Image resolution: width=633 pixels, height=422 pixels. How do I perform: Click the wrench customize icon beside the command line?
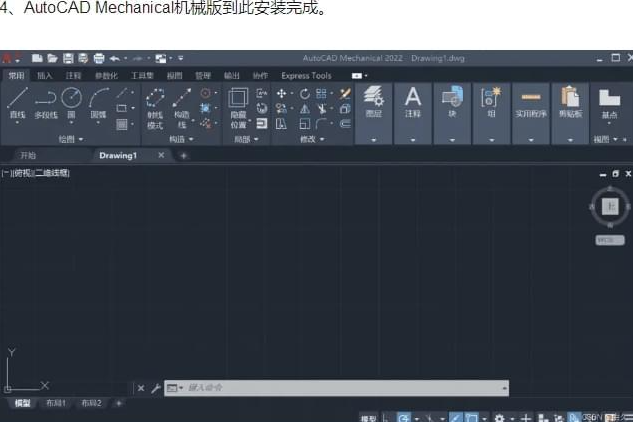pyautogui.click(x=156, y=388)
